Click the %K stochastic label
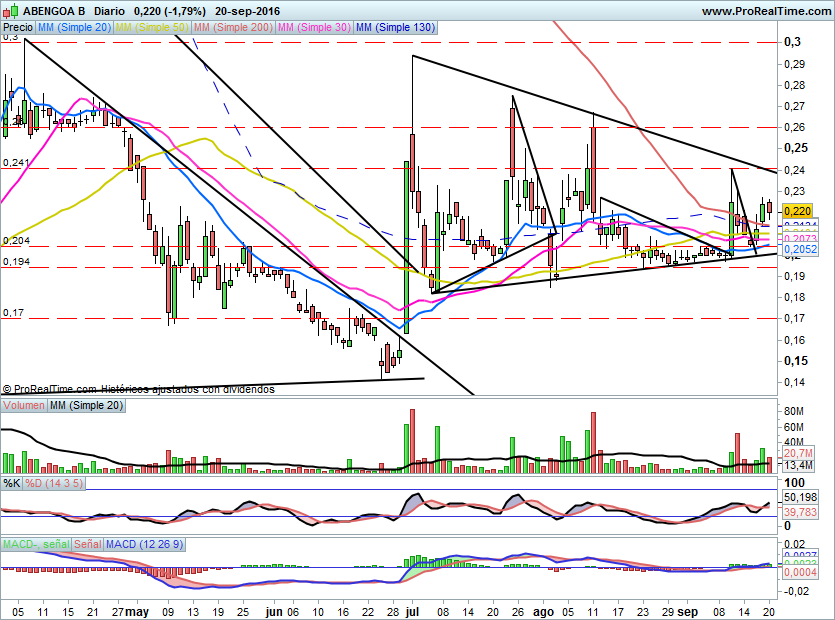The height and width of the screenshot is (620, 835). (12, 483)
